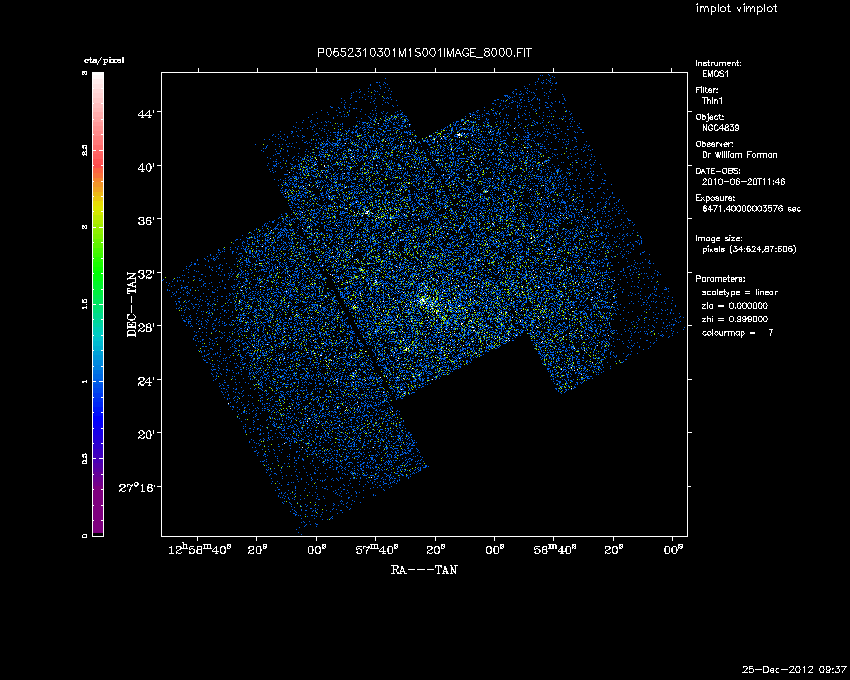
Task: Click the plot title P0652310301M1S001IMAGE_8000.FIT
Action: point(424,53)
